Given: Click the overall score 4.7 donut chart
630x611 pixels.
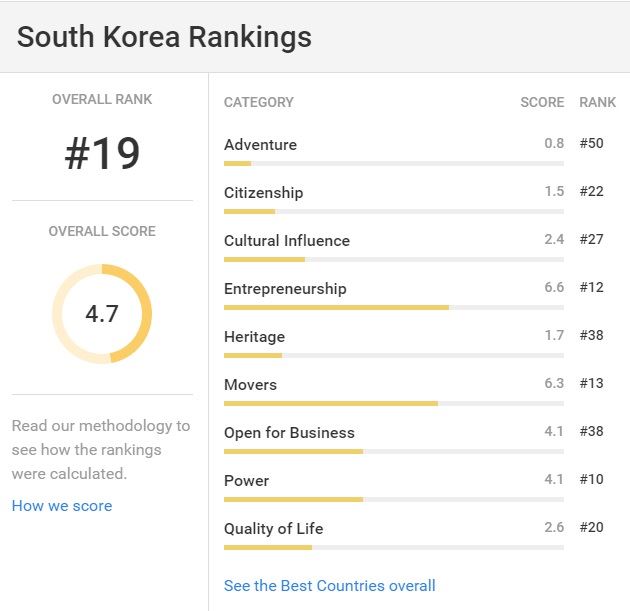Looking at the screenshot, I should point(102,314).
